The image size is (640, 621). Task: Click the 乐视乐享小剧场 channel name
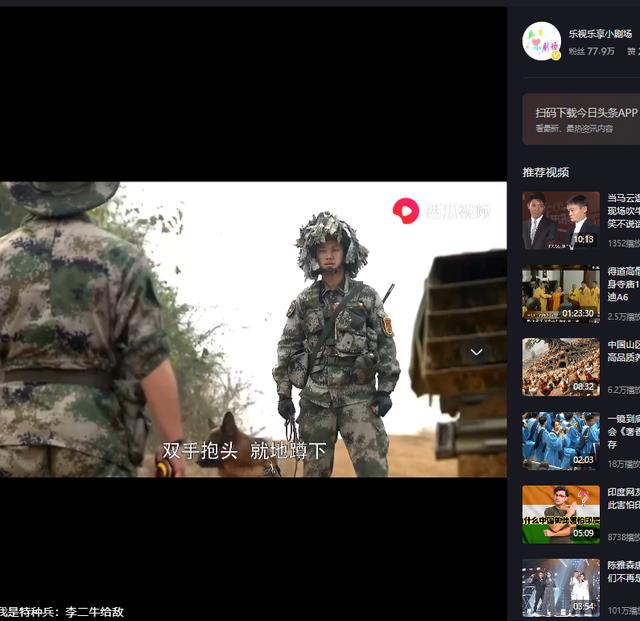(x=600, y=34)
